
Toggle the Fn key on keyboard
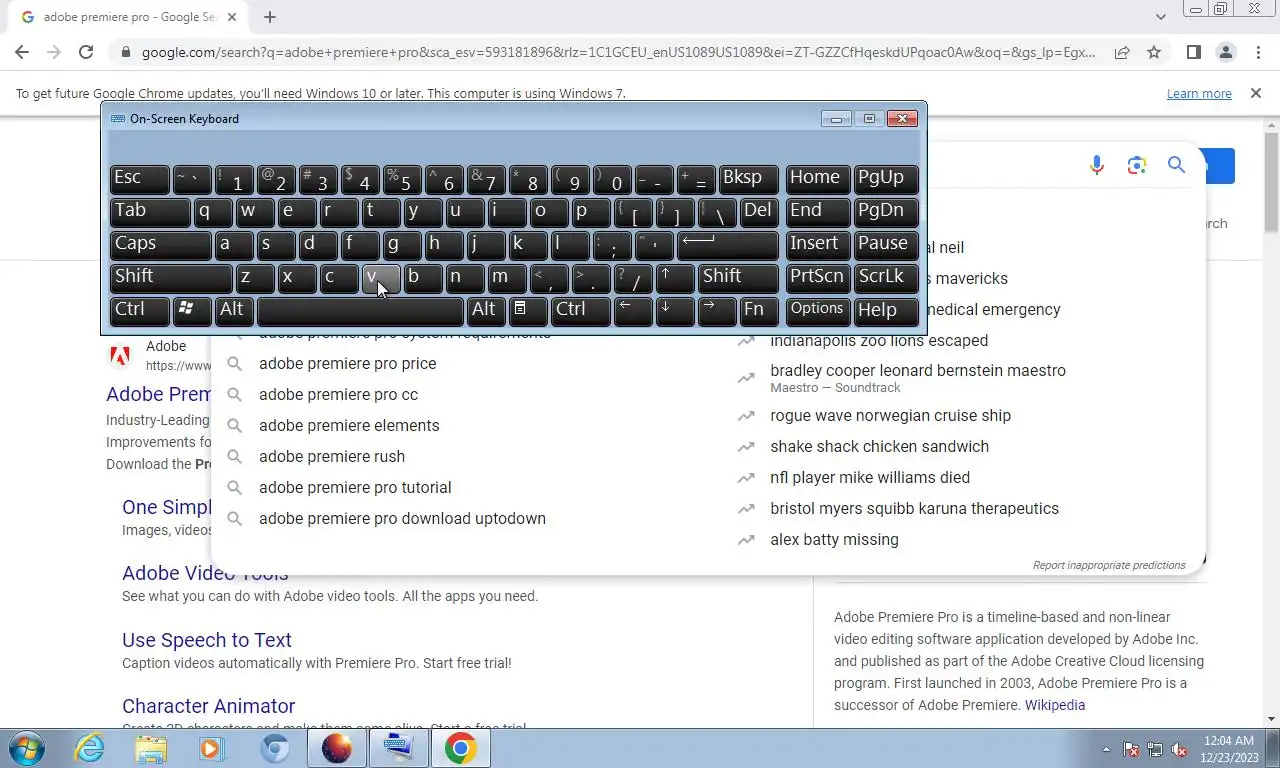[x=759, y=311]
